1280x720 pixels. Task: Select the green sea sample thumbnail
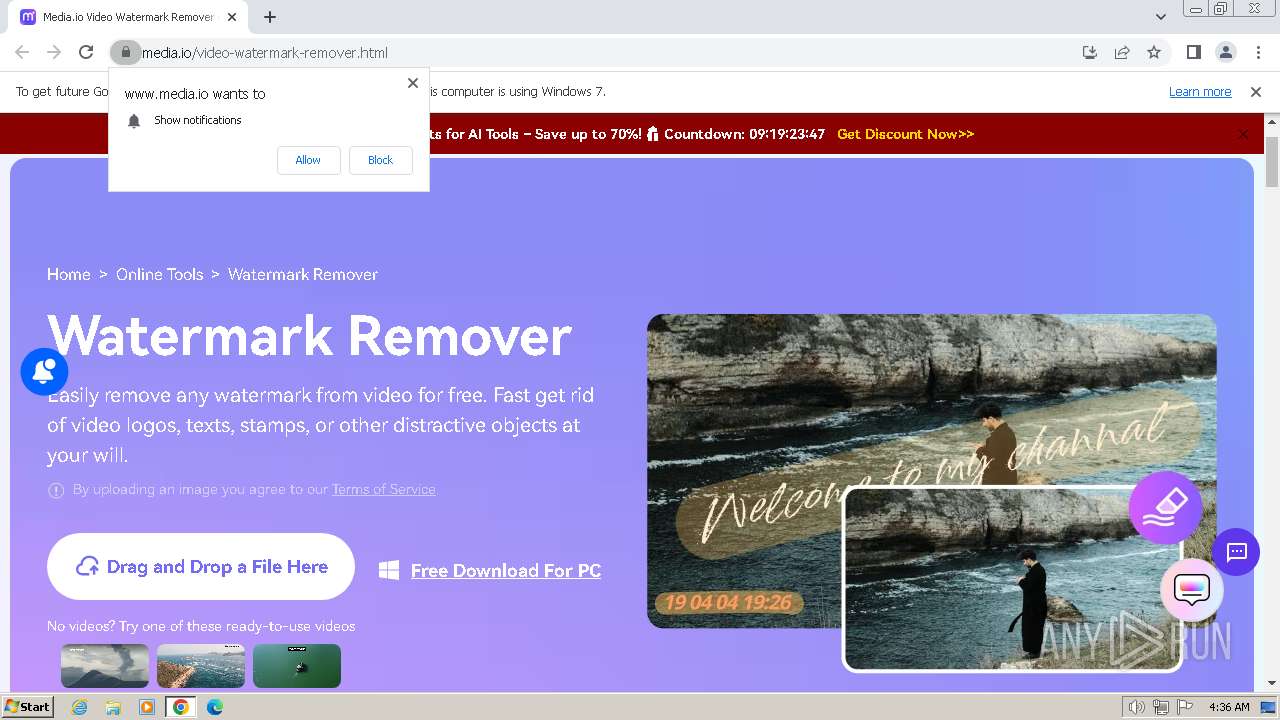[297, 666]
